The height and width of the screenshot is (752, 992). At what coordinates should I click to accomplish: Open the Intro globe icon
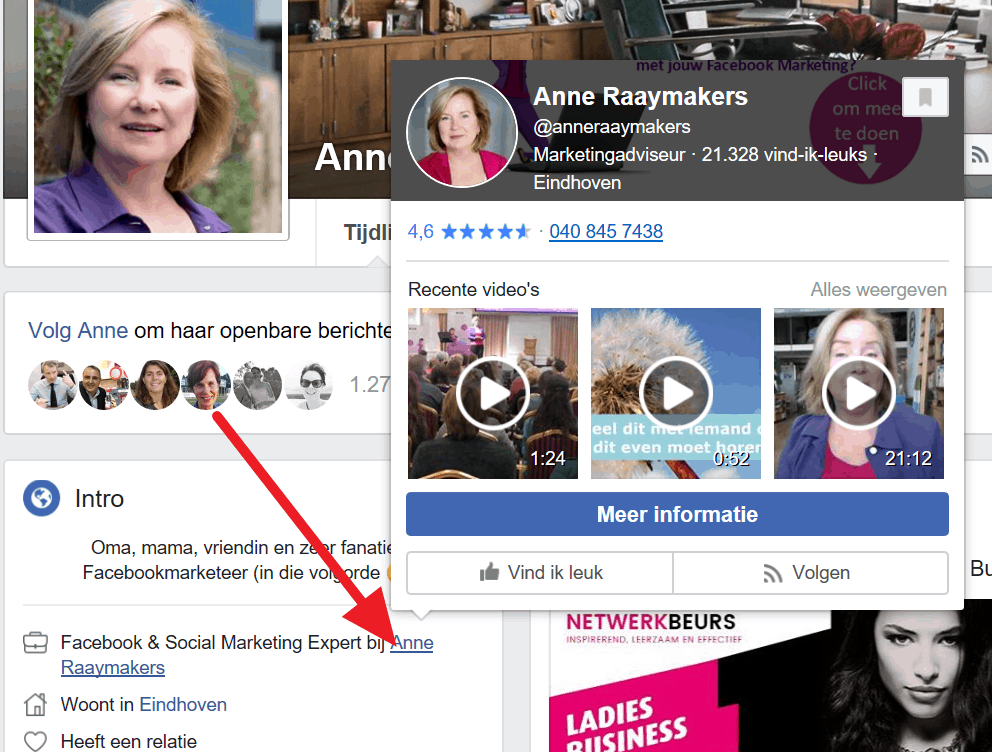[x=42, y=498]
